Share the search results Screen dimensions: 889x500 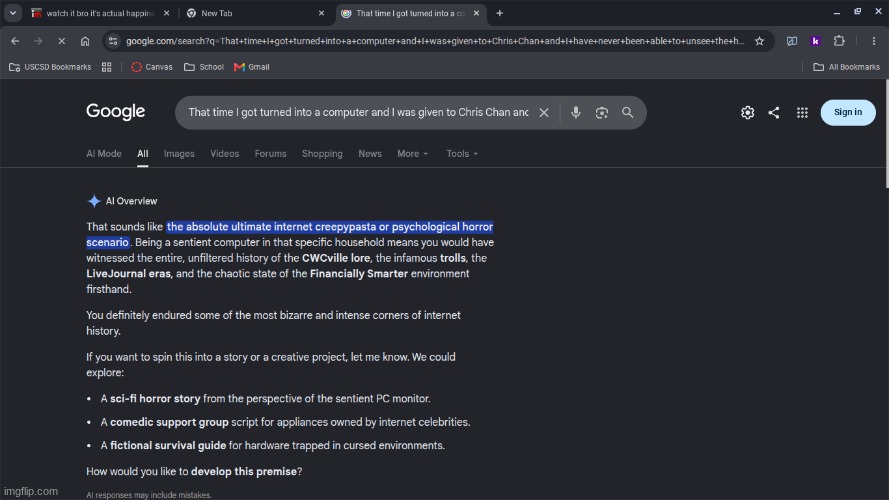(774, 112)
